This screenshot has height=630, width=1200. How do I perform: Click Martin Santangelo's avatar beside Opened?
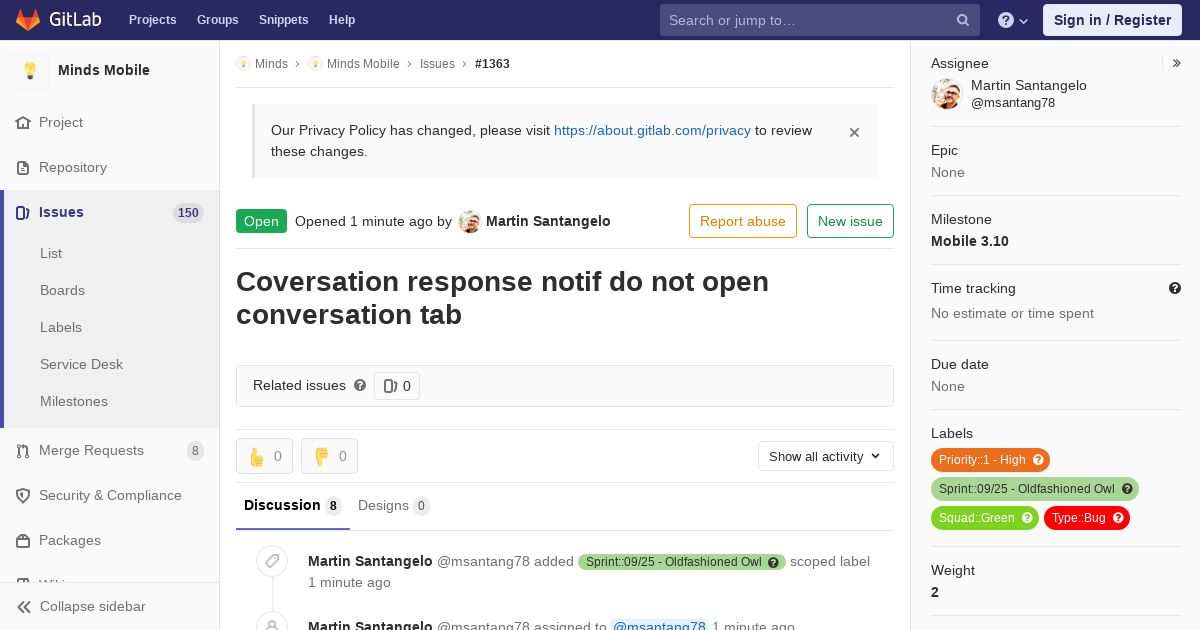point(469,221)
